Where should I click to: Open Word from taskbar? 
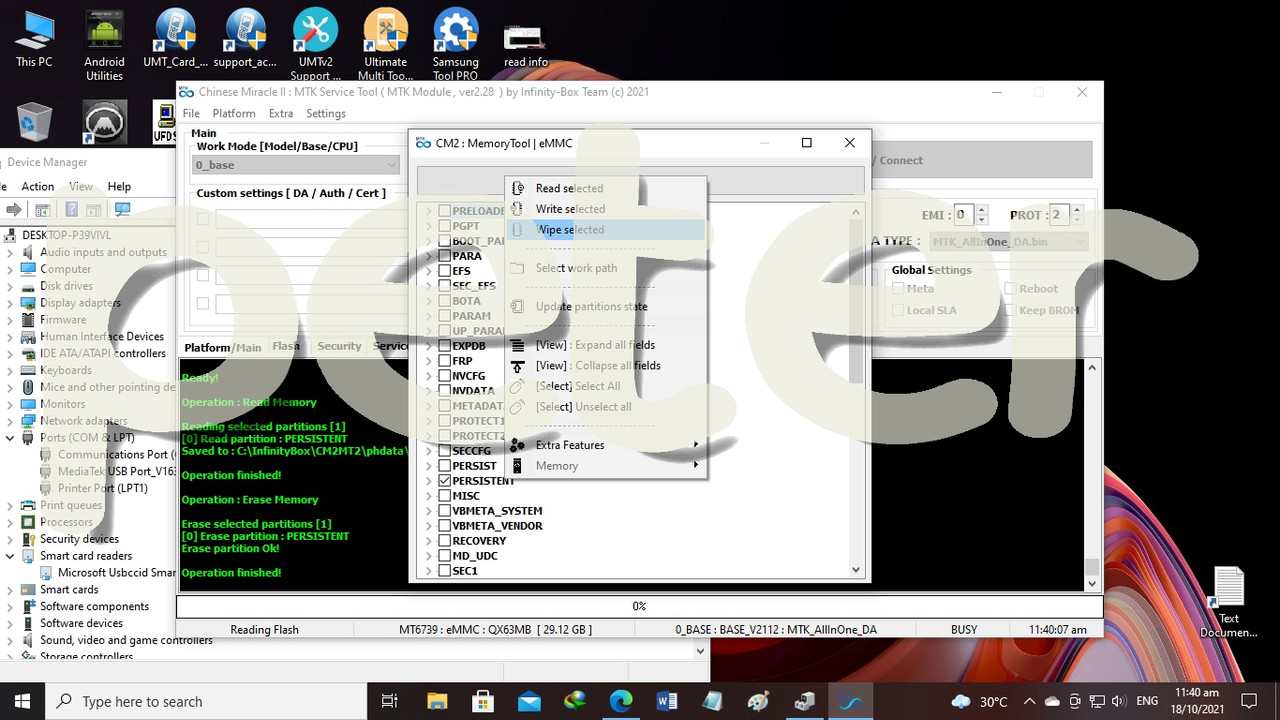[667, 701]
